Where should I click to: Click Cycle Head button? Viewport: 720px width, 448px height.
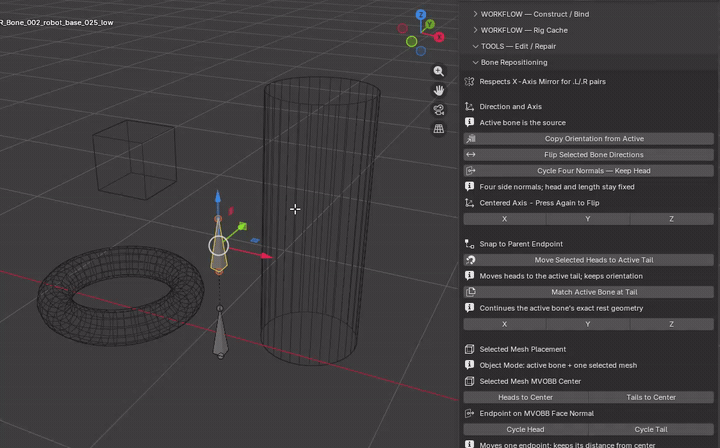pos(526,430)
